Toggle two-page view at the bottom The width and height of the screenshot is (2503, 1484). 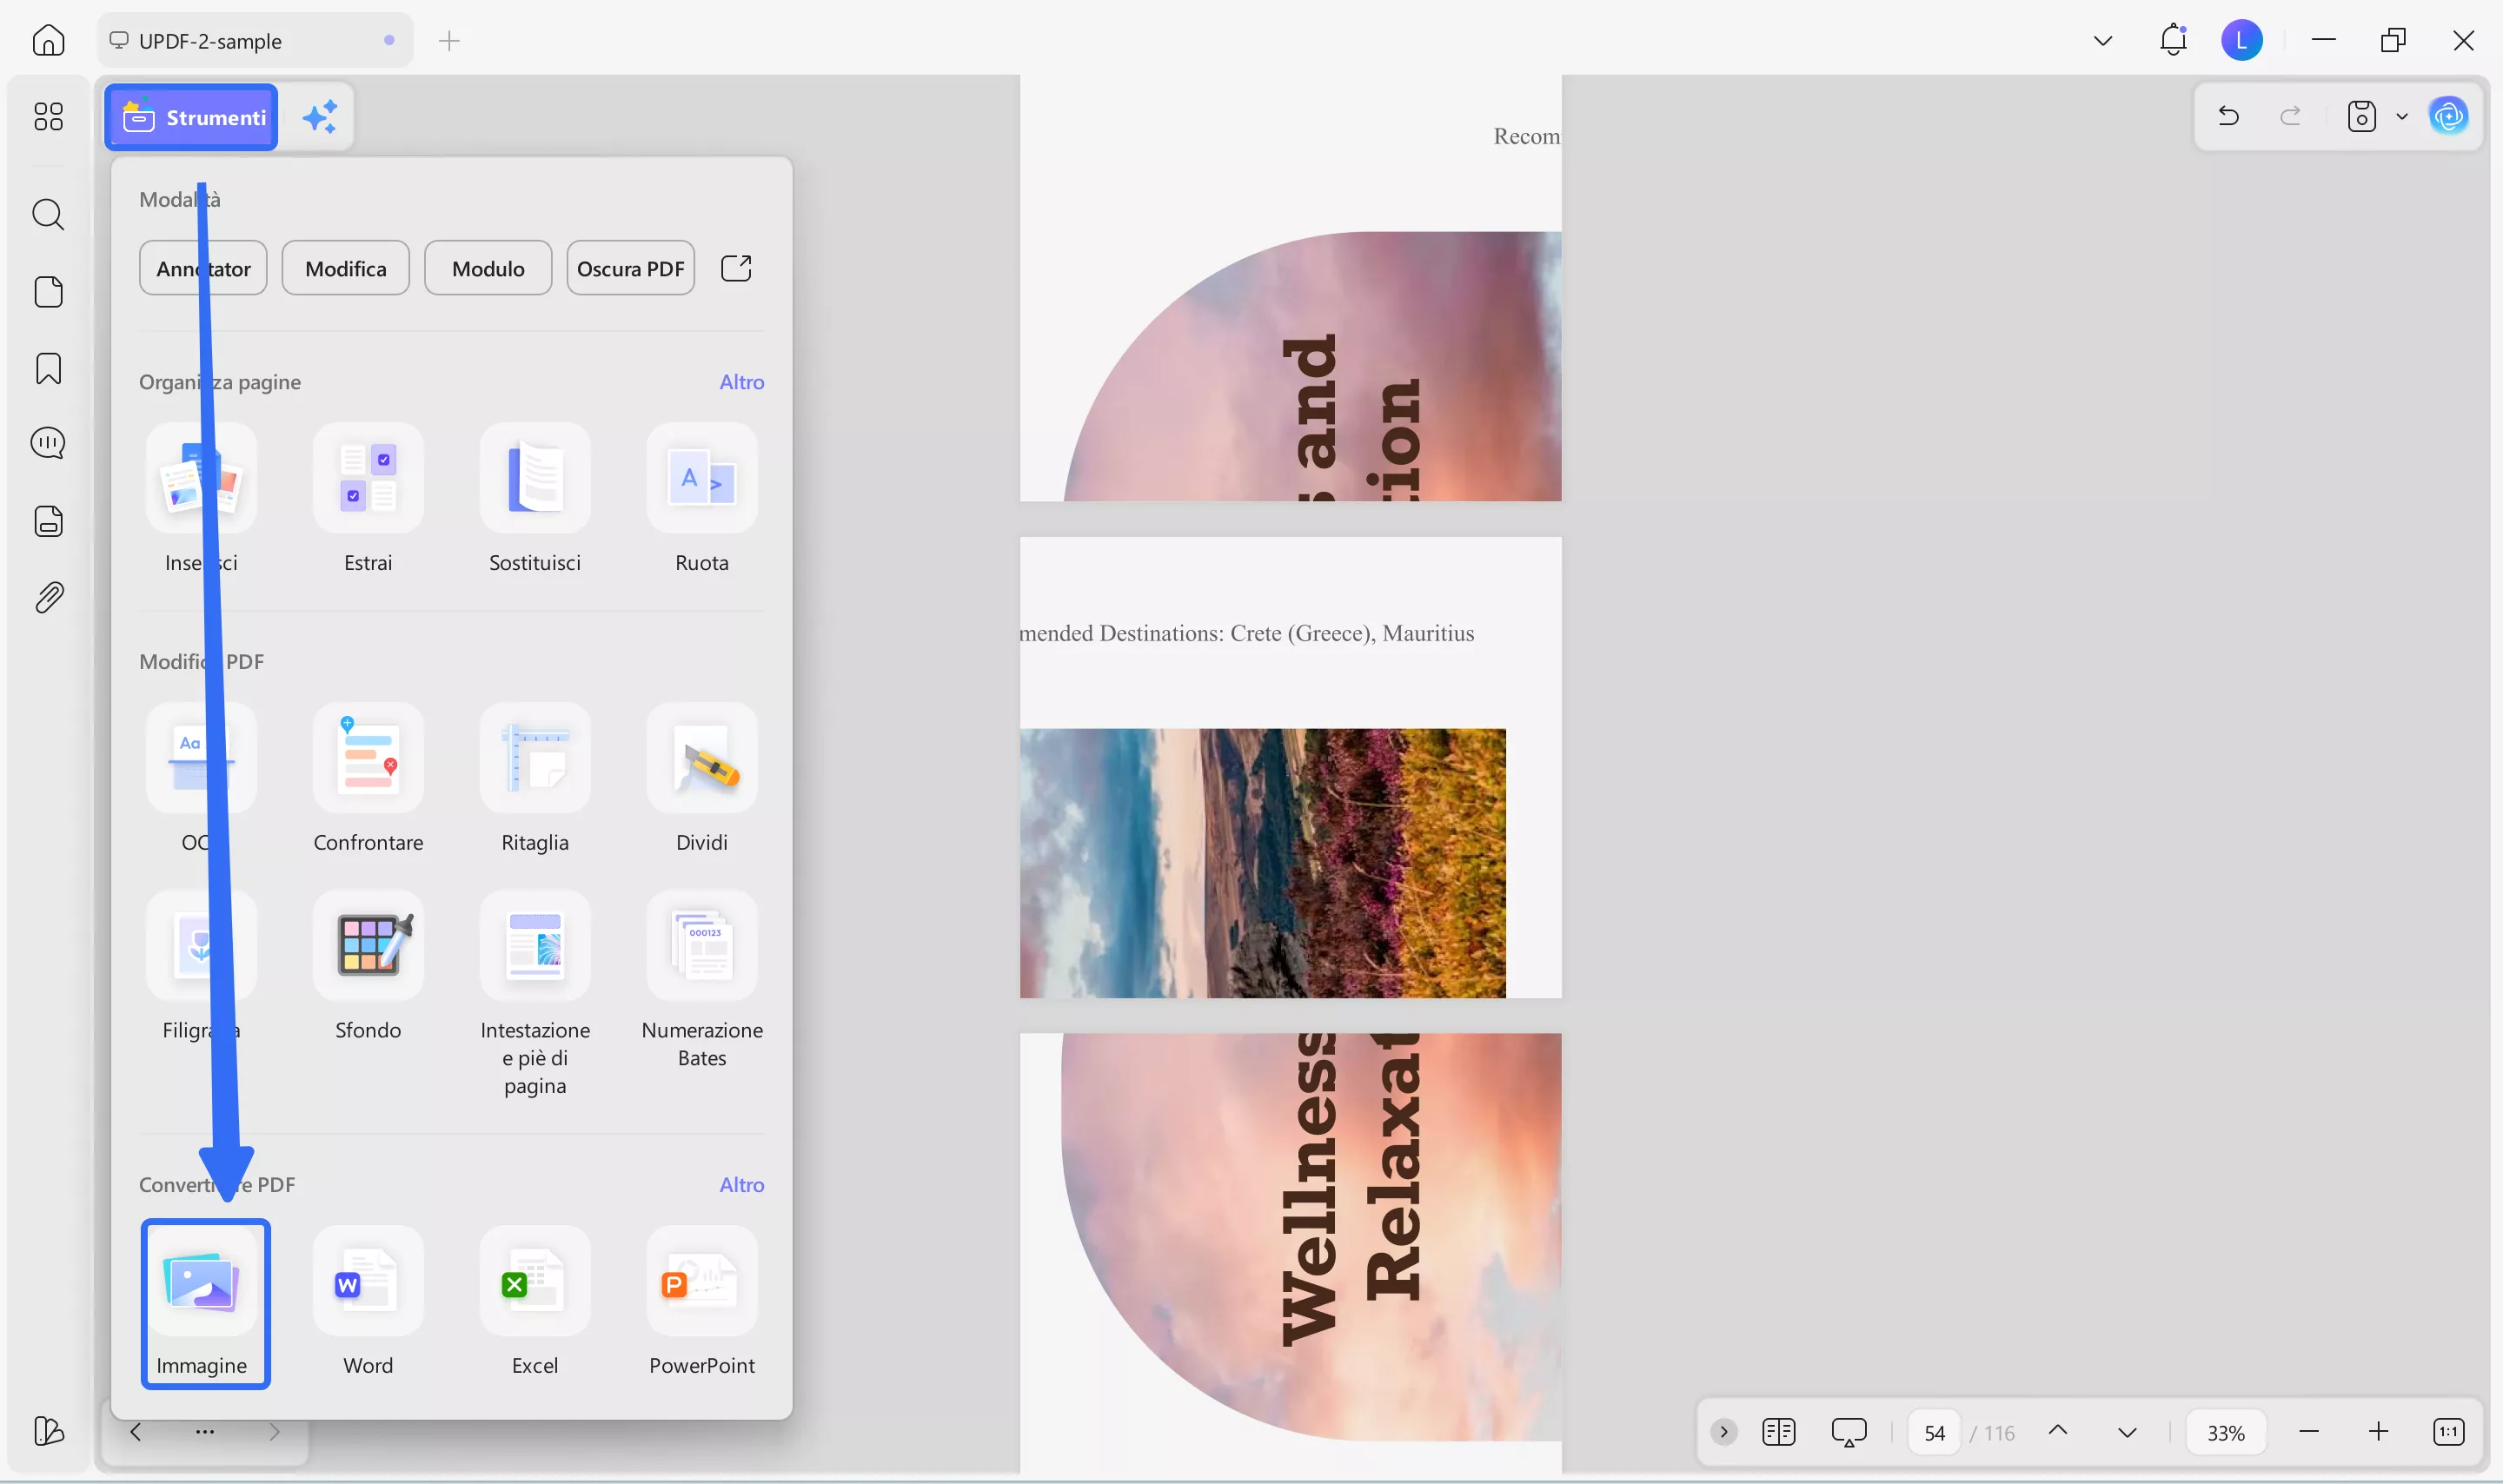pos(1779,1431)
